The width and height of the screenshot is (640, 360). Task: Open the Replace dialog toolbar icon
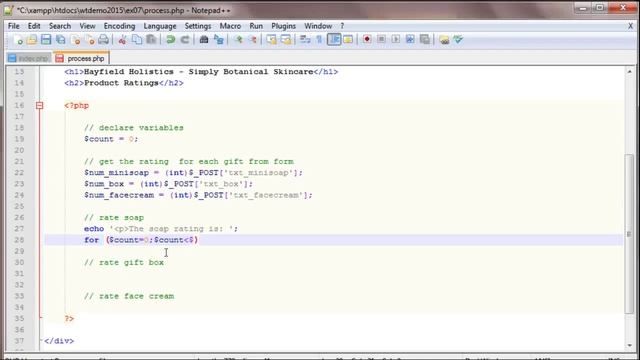click(219, 40)
